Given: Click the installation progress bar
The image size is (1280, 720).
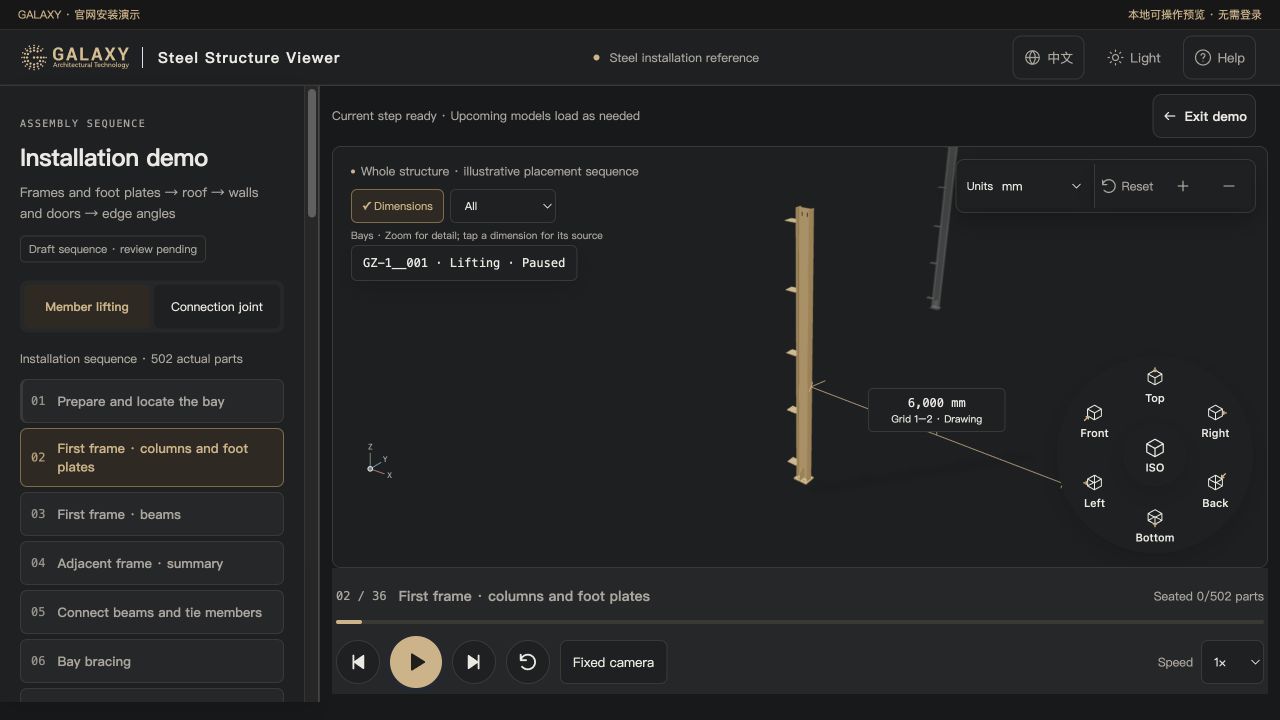Looking at the screenshot, I should (800, 622).
